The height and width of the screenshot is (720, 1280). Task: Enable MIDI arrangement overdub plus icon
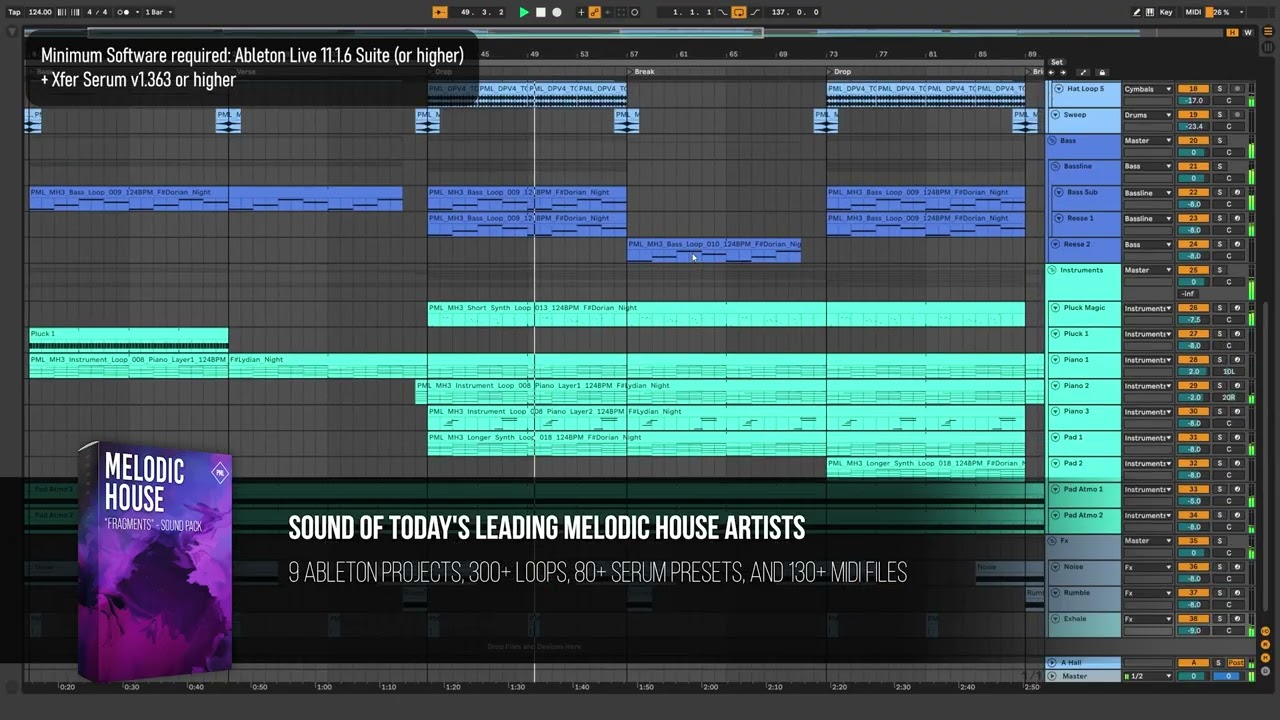[581, 12]
